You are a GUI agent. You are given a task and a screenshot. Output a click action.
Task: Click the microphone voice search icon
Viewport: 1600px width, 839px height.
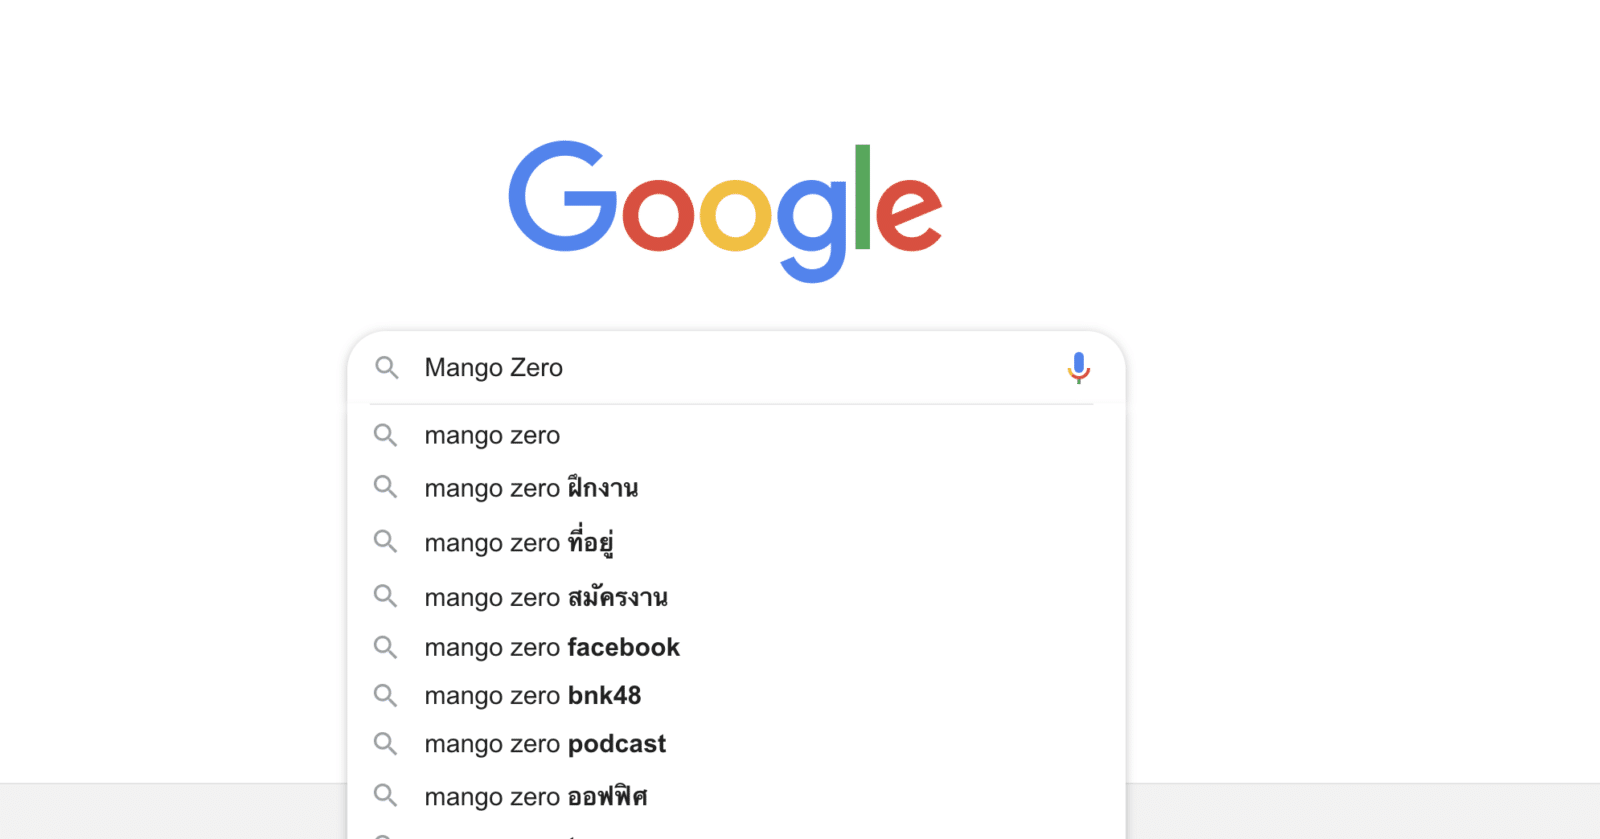(x=1078, y=368)
